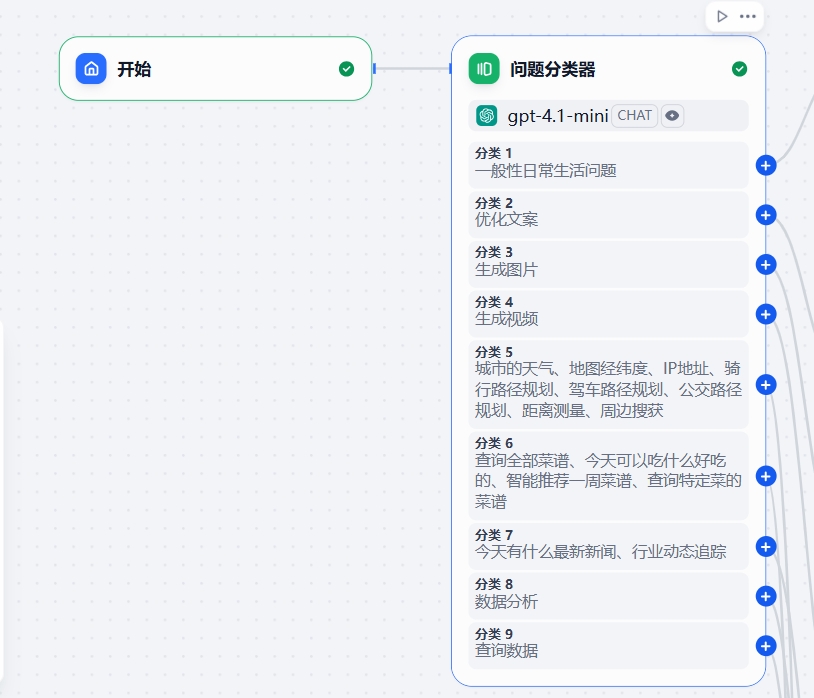Select 分类 4 生成视频 row
The width and height of the screenshot is (814, 698).
(x=608, y=314)
